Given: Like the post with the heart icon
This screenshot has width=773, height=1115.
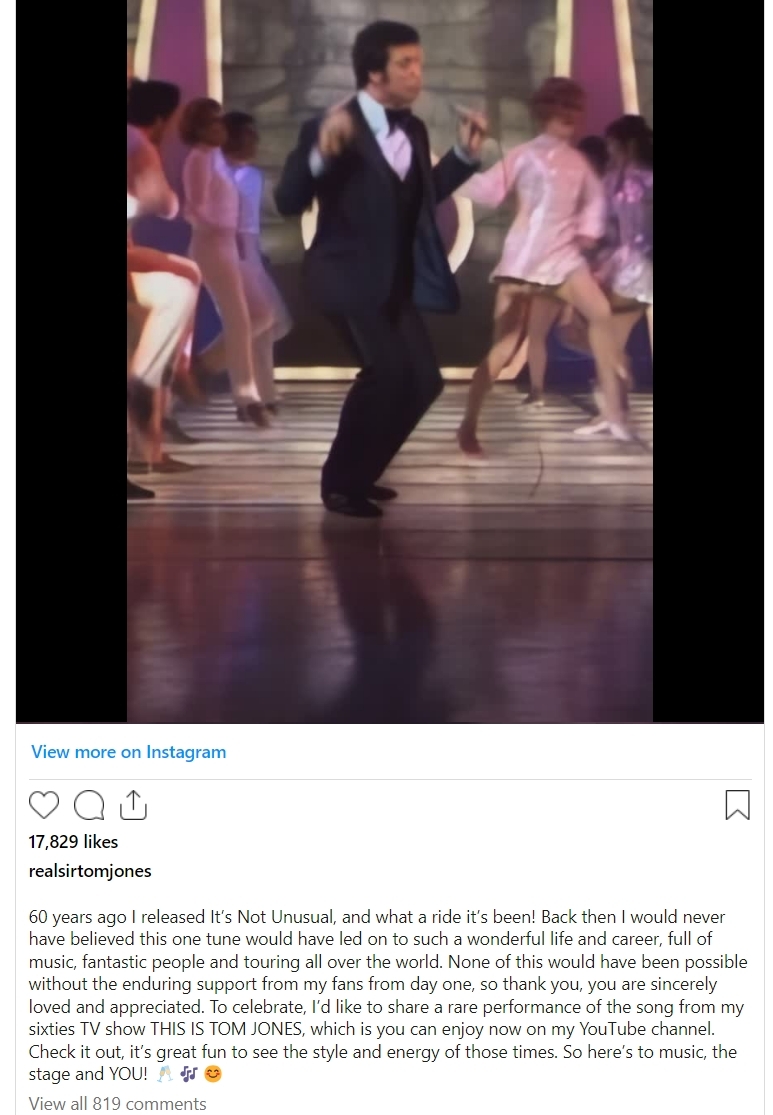Looking at the screenshot, I should click(43, 805).
